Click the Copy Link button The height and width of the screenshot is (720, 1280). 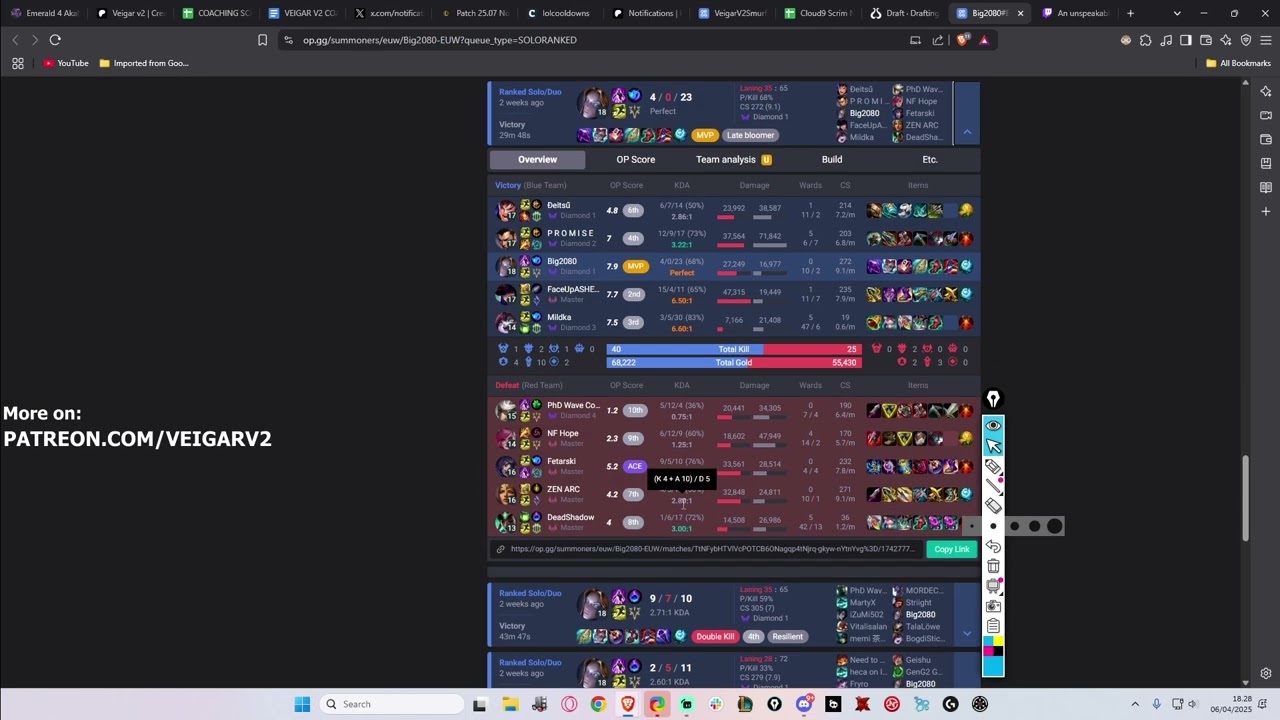(x=952, y=549)
